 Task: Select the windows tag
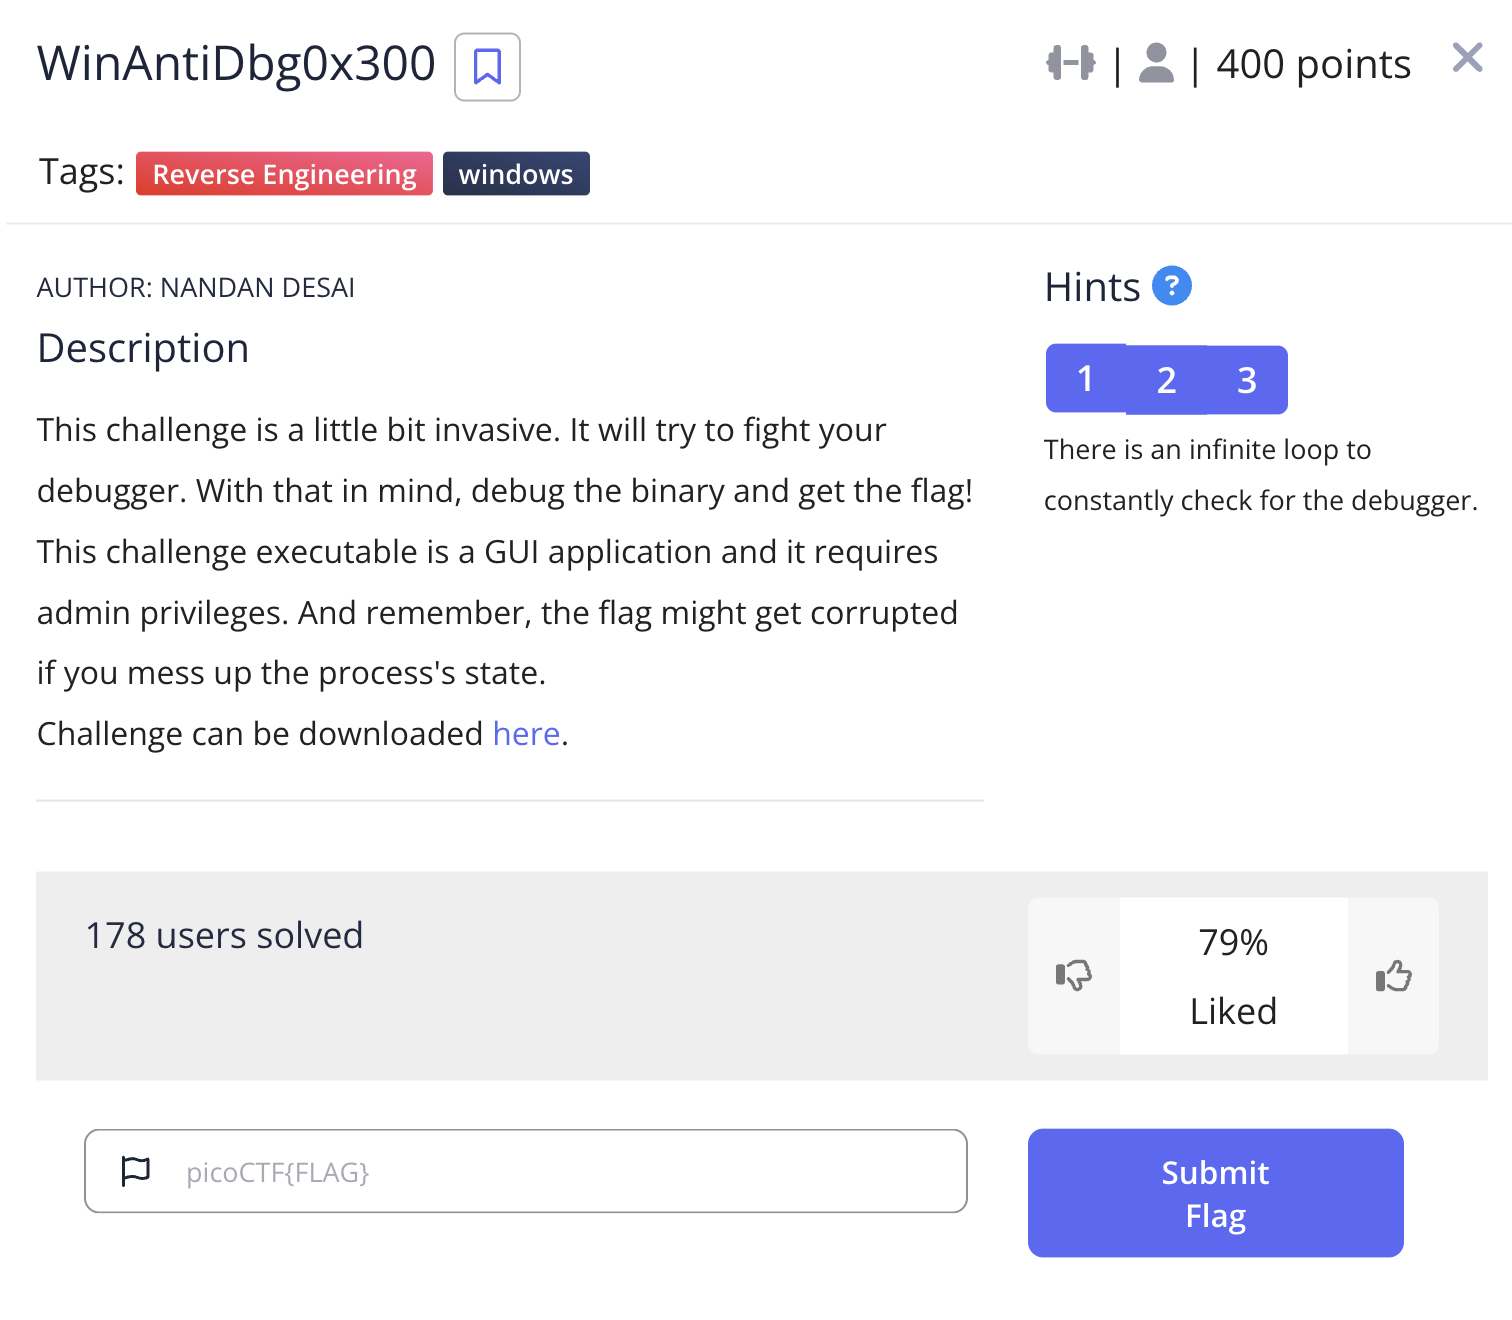click(516, 174)
